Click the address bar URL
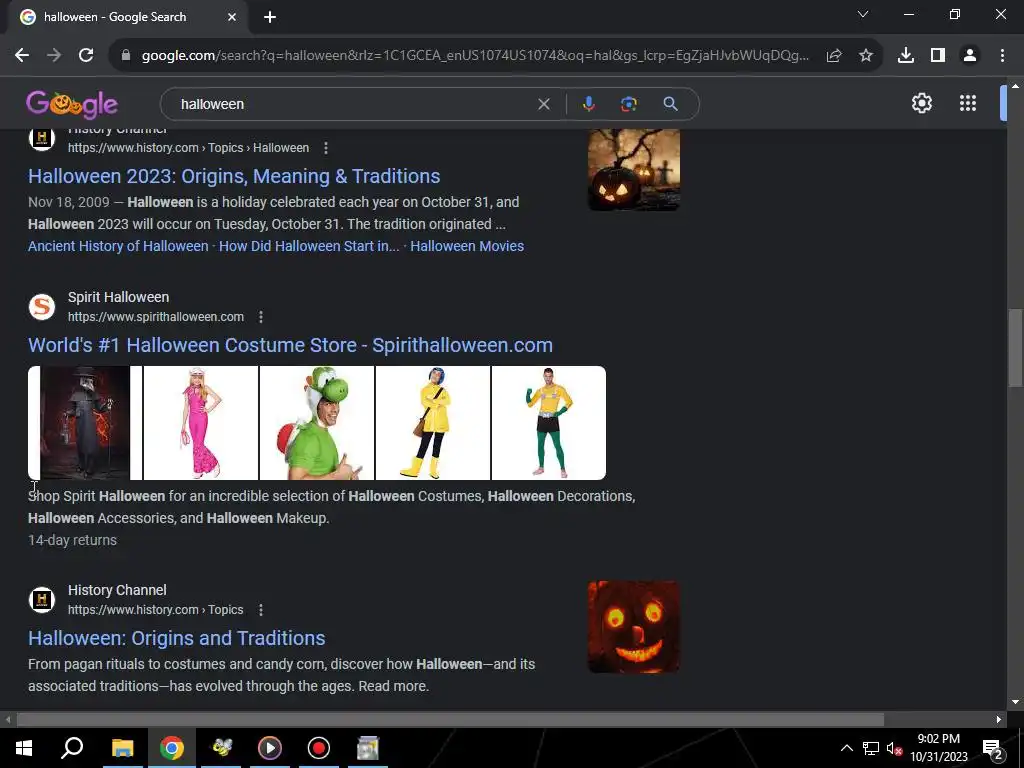The width and height of the screenshot is (1024, 768). tap(475, 56)
